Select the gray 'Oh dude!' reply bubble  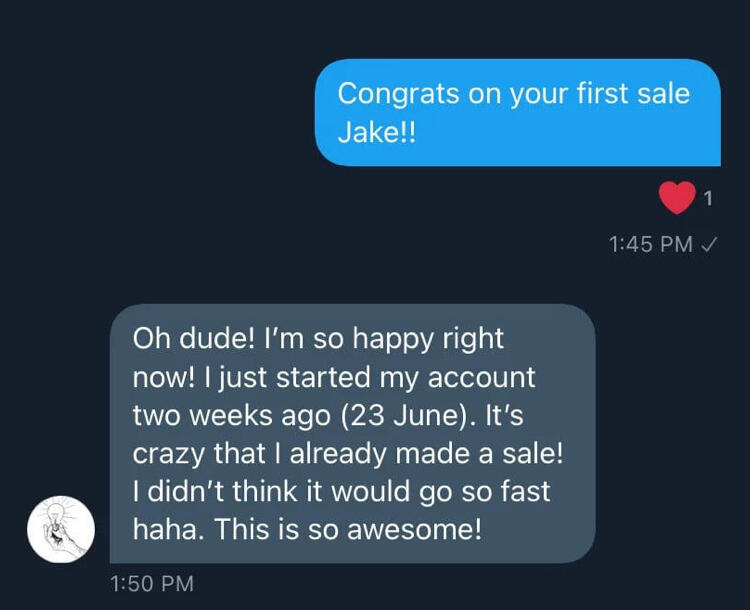[x=351, y=433]
